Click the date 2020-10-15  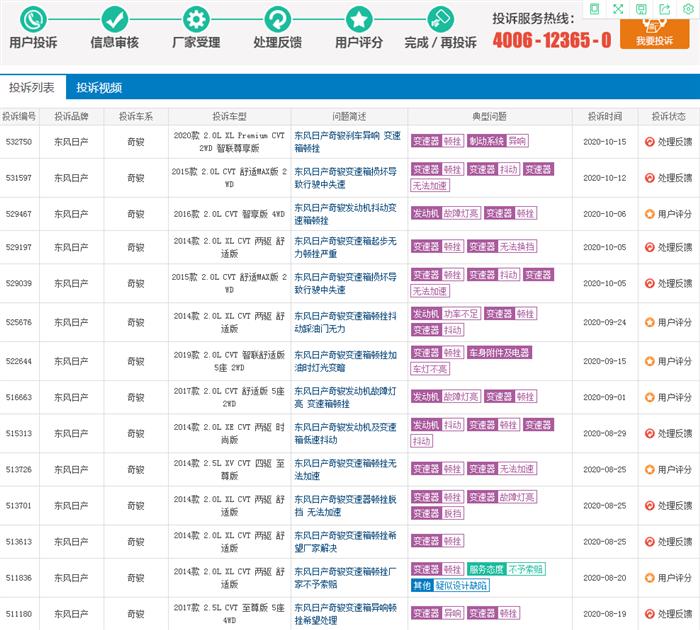point(604,142)
